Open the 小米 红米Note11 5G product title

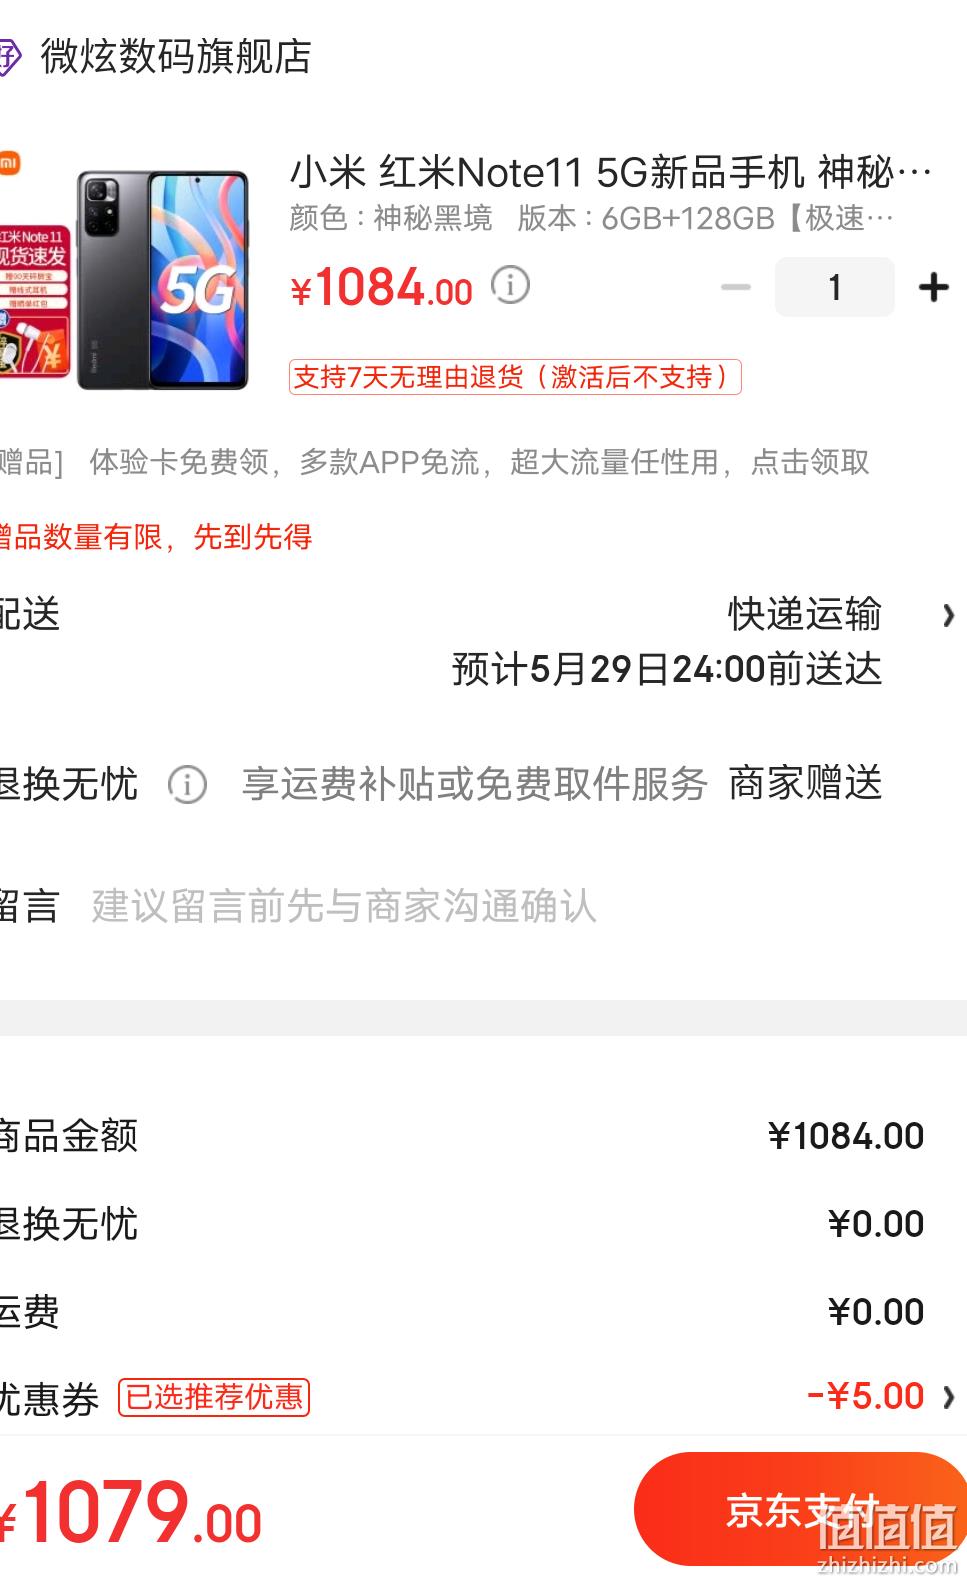[x=611, y=173]
